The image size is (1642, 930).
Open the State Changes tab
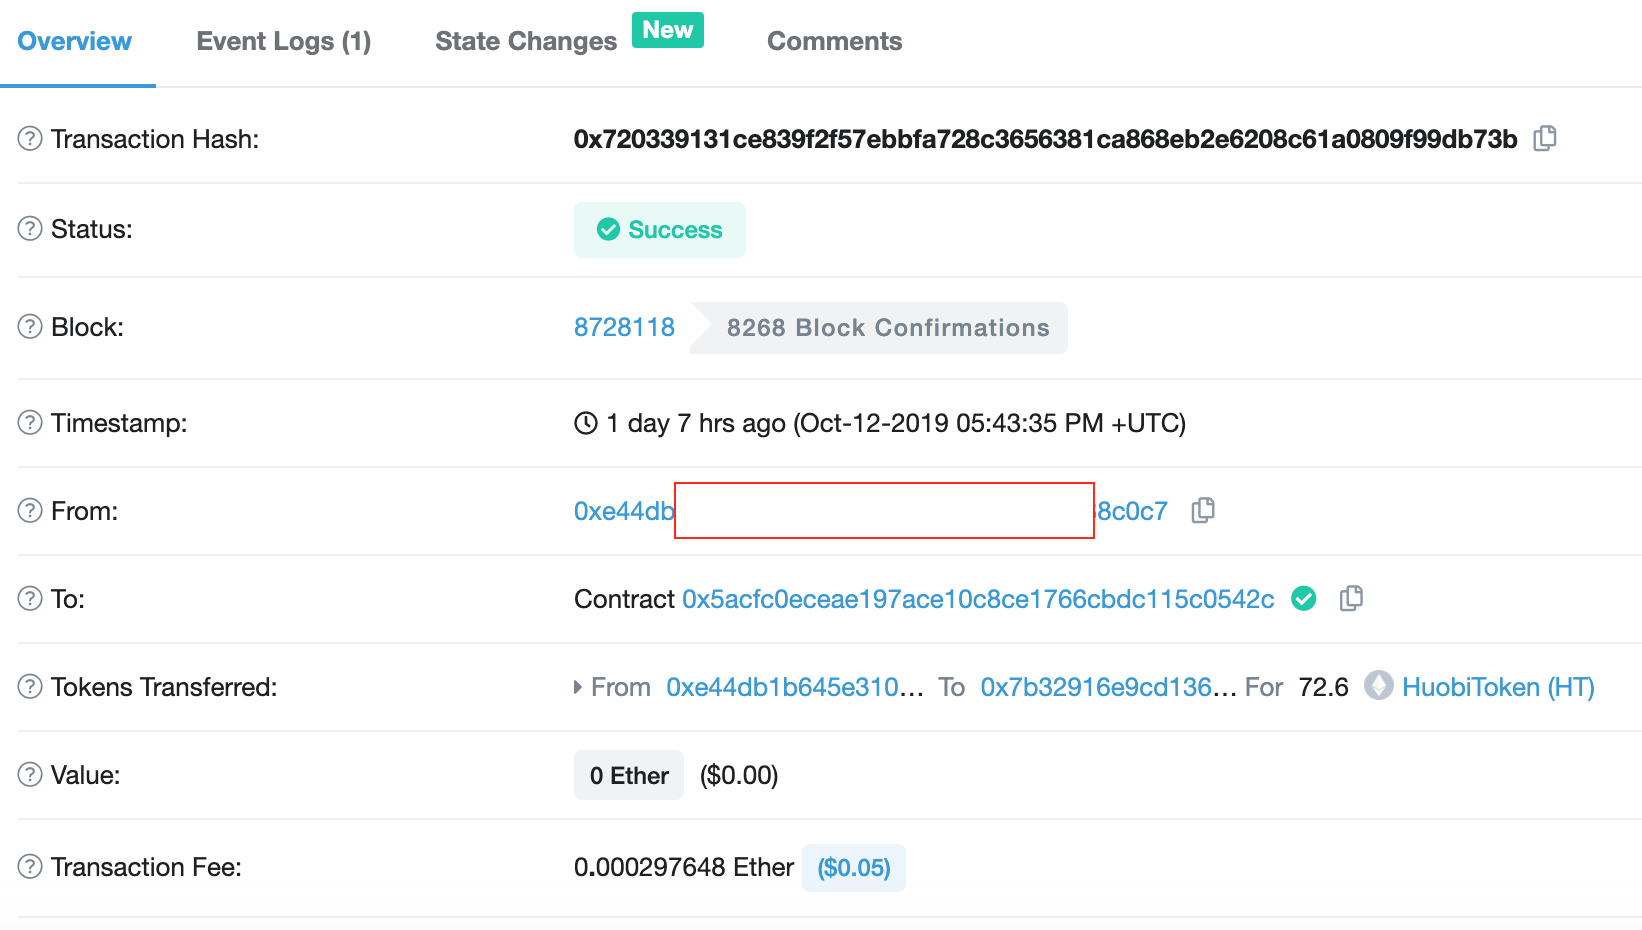[526, 41]
